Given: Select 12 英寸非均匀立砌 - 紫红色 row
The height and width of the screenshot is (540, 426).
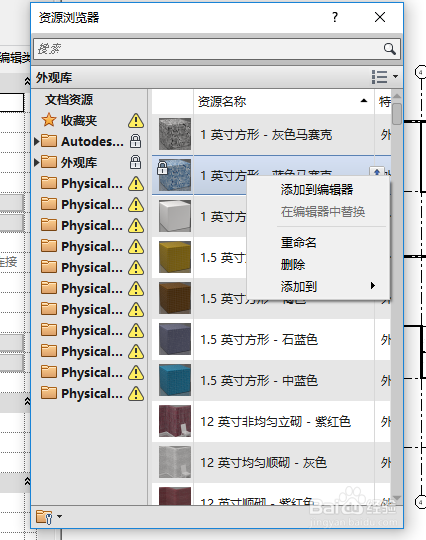Looking at the screenshot, I should (x=271, y=422).
